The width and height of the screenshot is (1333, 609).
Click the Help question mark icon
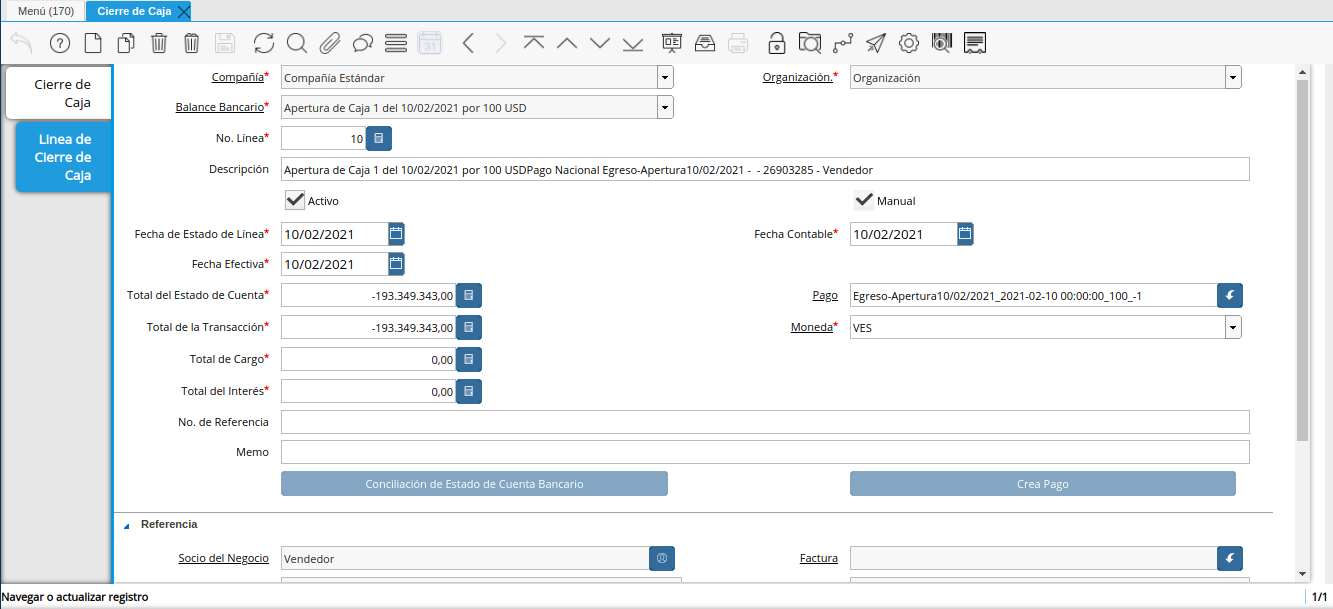(x=59, y=43)
